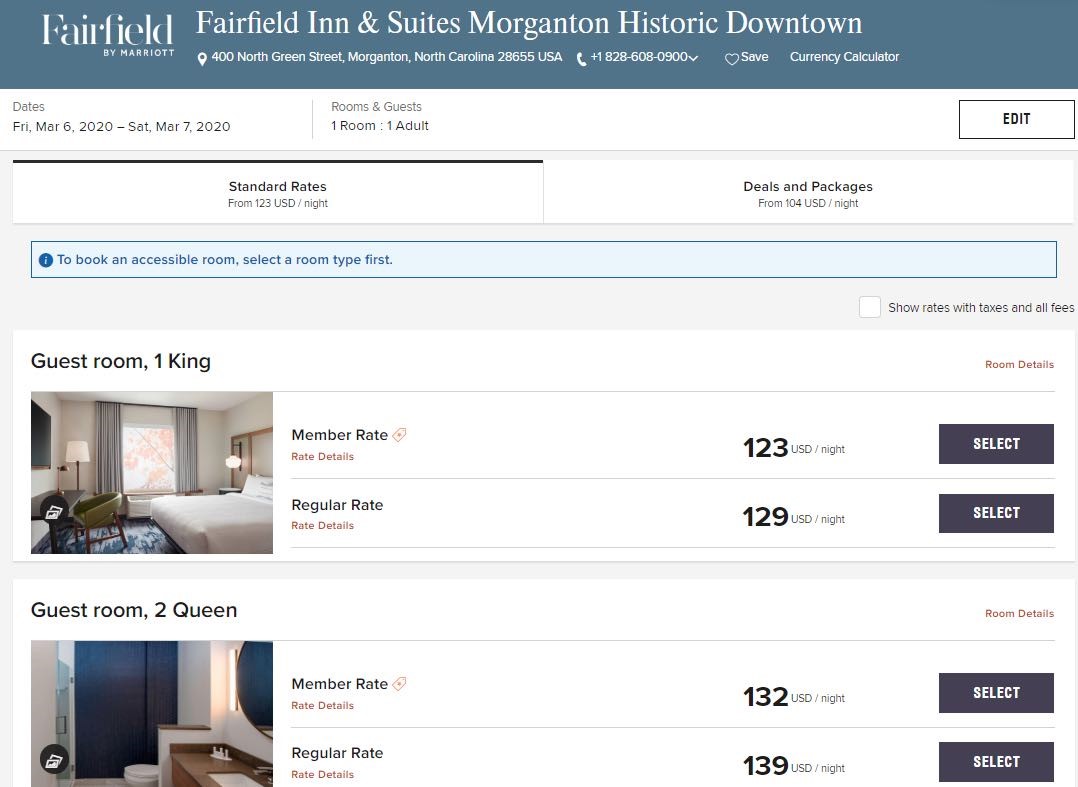Open the Currency Calculator link

(x=844, y=57)
